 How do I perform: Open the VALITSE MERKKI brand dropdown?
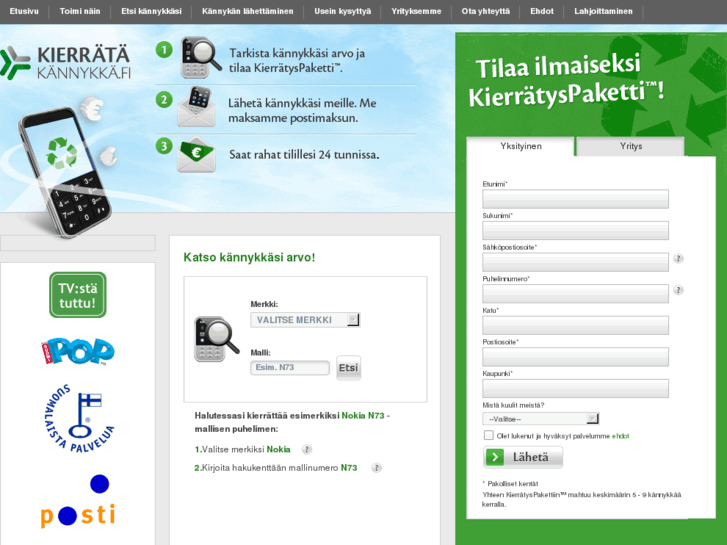point(305,320)
